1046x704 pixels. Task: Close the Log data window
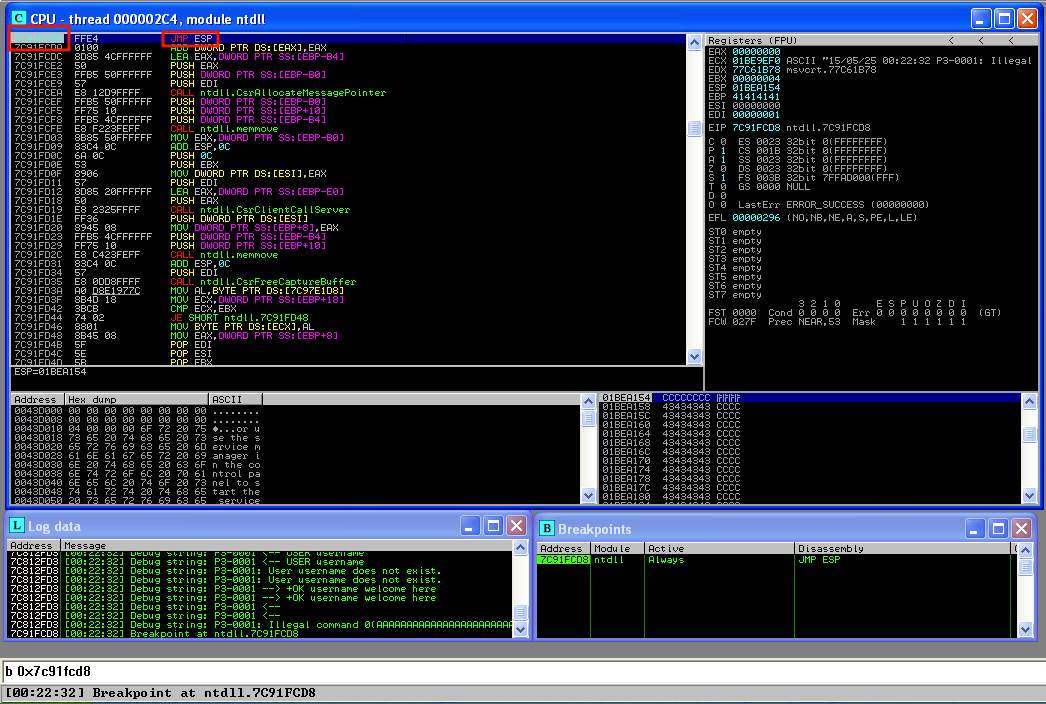point(516,526)
